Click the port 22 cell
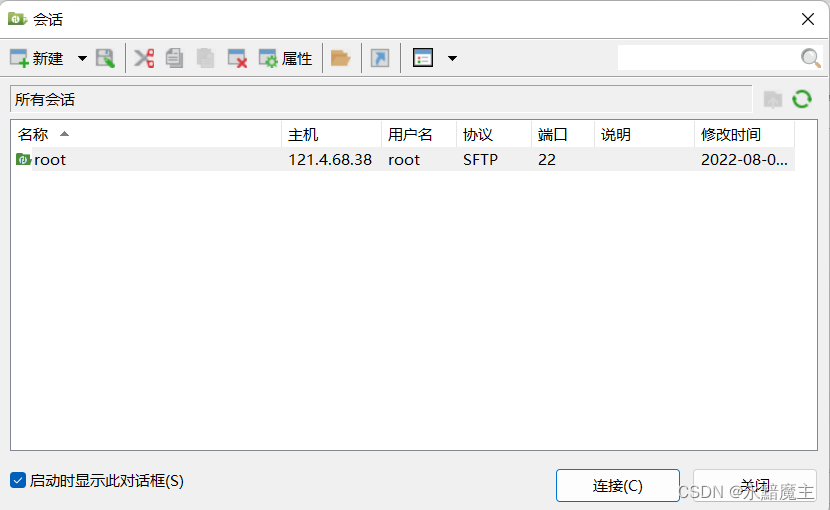Image resolution: width=830 pixels, height=510 pixels. pyautogui.click(x=547, y=159)
